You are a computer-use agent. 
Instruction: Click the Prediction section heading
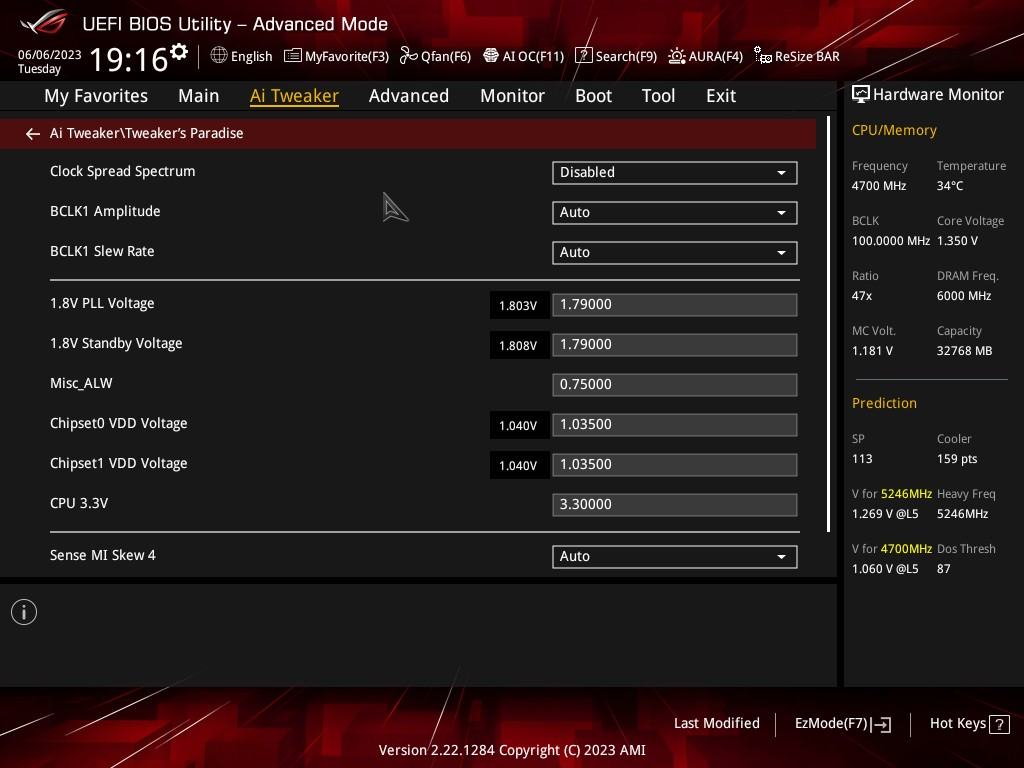click(884, 403)
